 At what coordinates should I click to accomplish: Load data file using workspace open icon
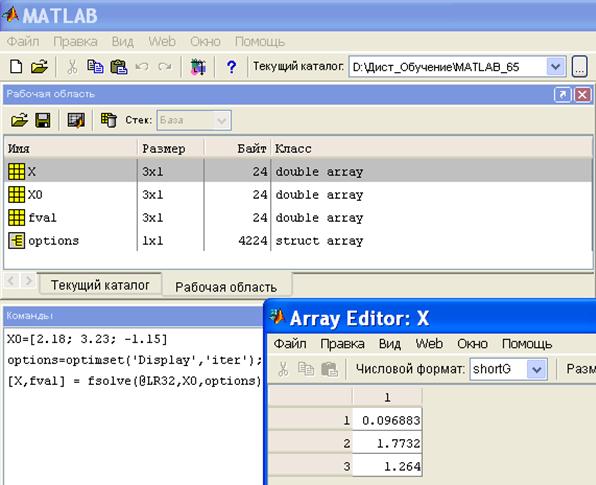click(x=19, y=120)
